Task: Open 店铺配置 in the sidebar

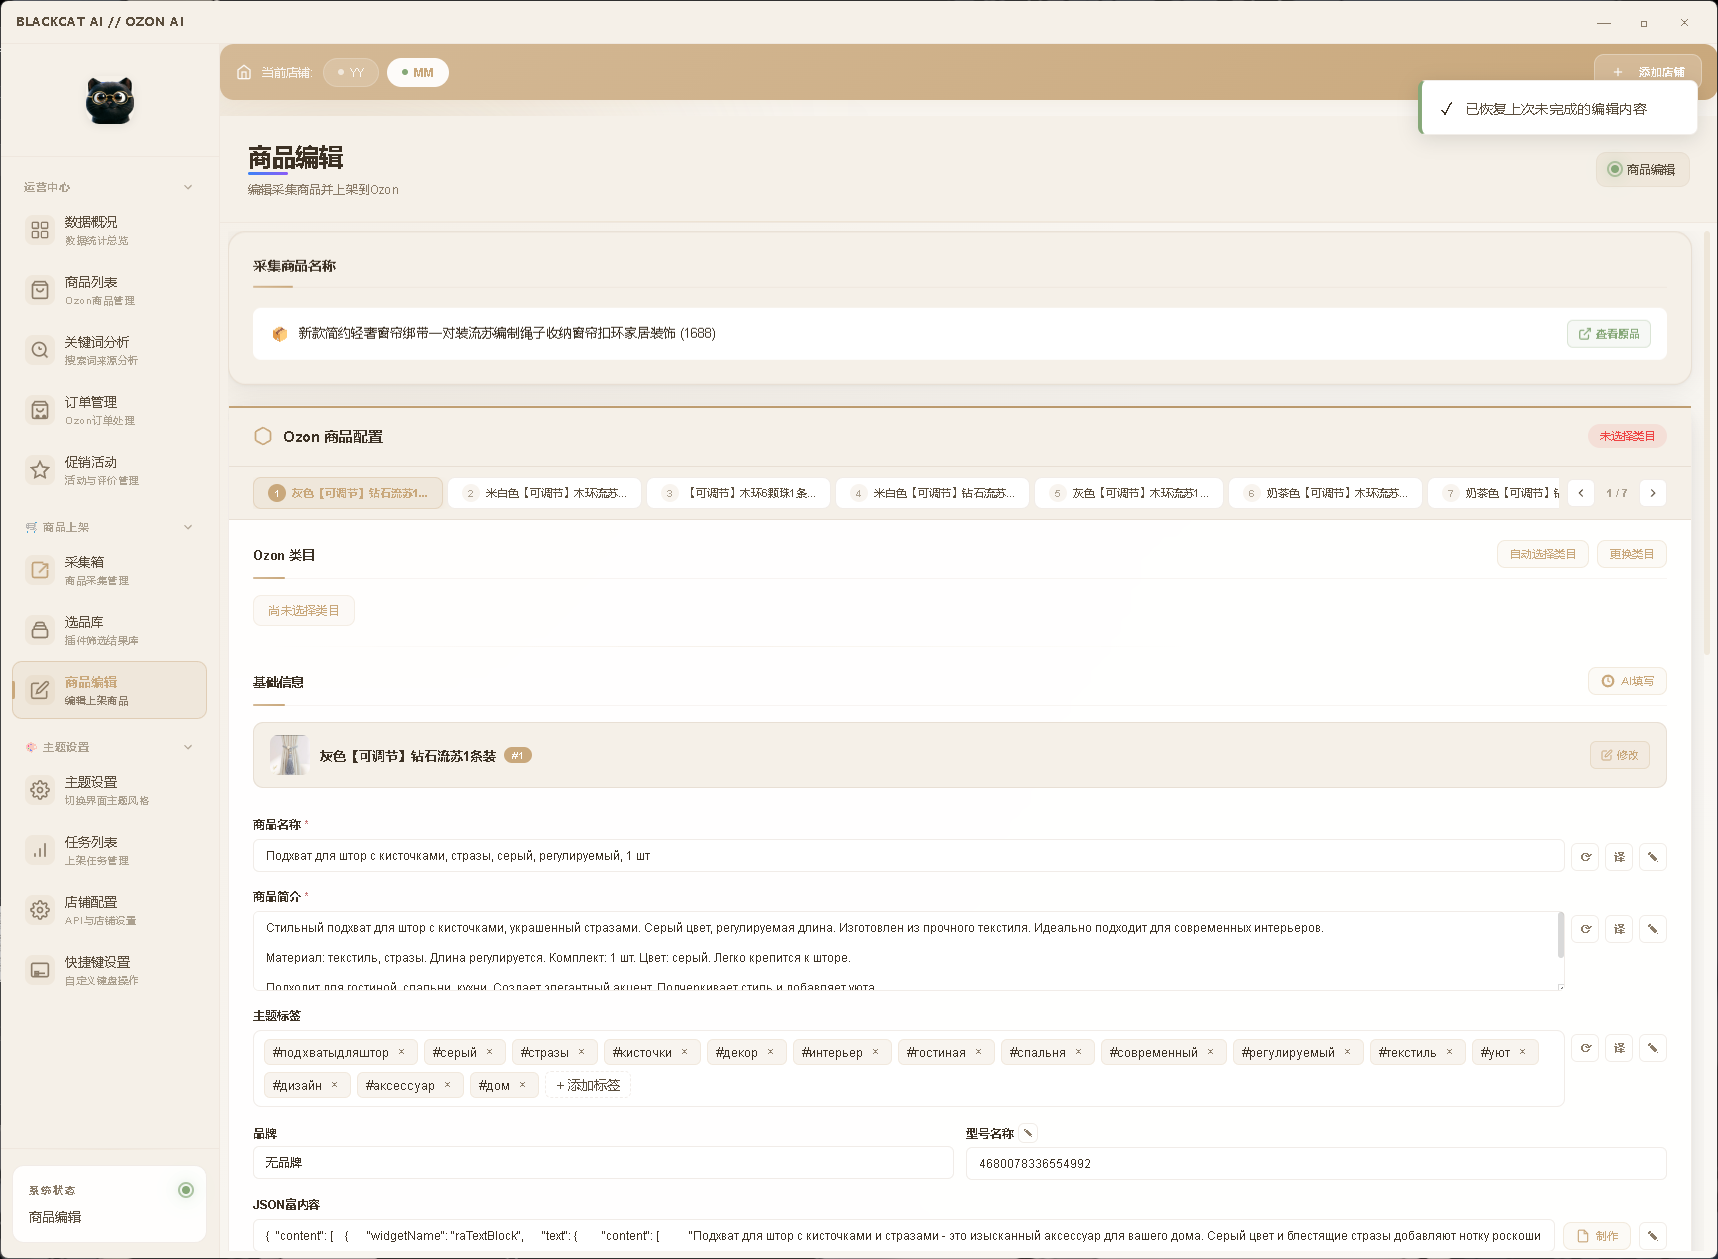Action: [x=110, y=910]
